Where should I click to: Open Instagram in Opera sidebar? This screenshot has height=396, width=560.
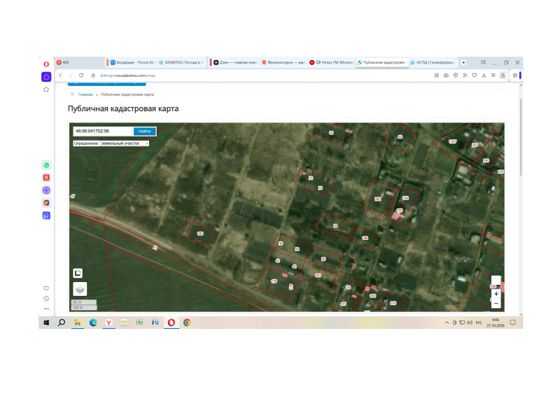pos(46,202)
